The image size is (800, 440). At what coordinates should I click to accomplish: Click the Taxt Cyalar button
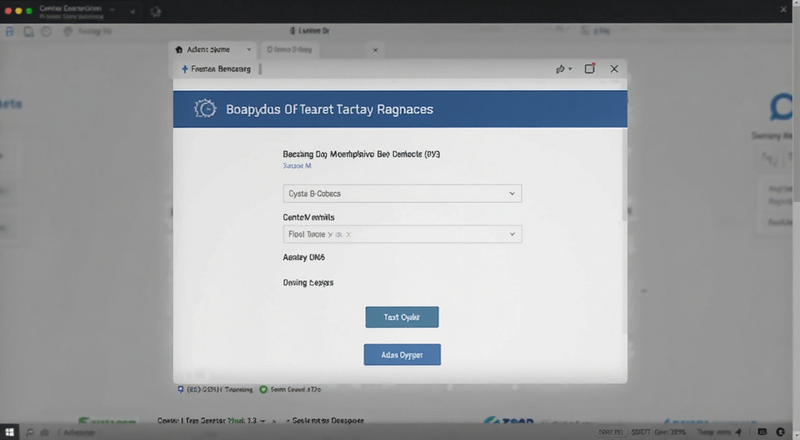pos(402,317)
